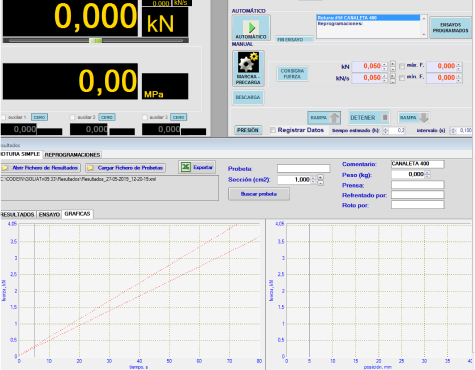Image resolution: width=475 pixels, height=370 pixels.
Task: Click the RAMPA up arrow button
Action: coord(324,118)
